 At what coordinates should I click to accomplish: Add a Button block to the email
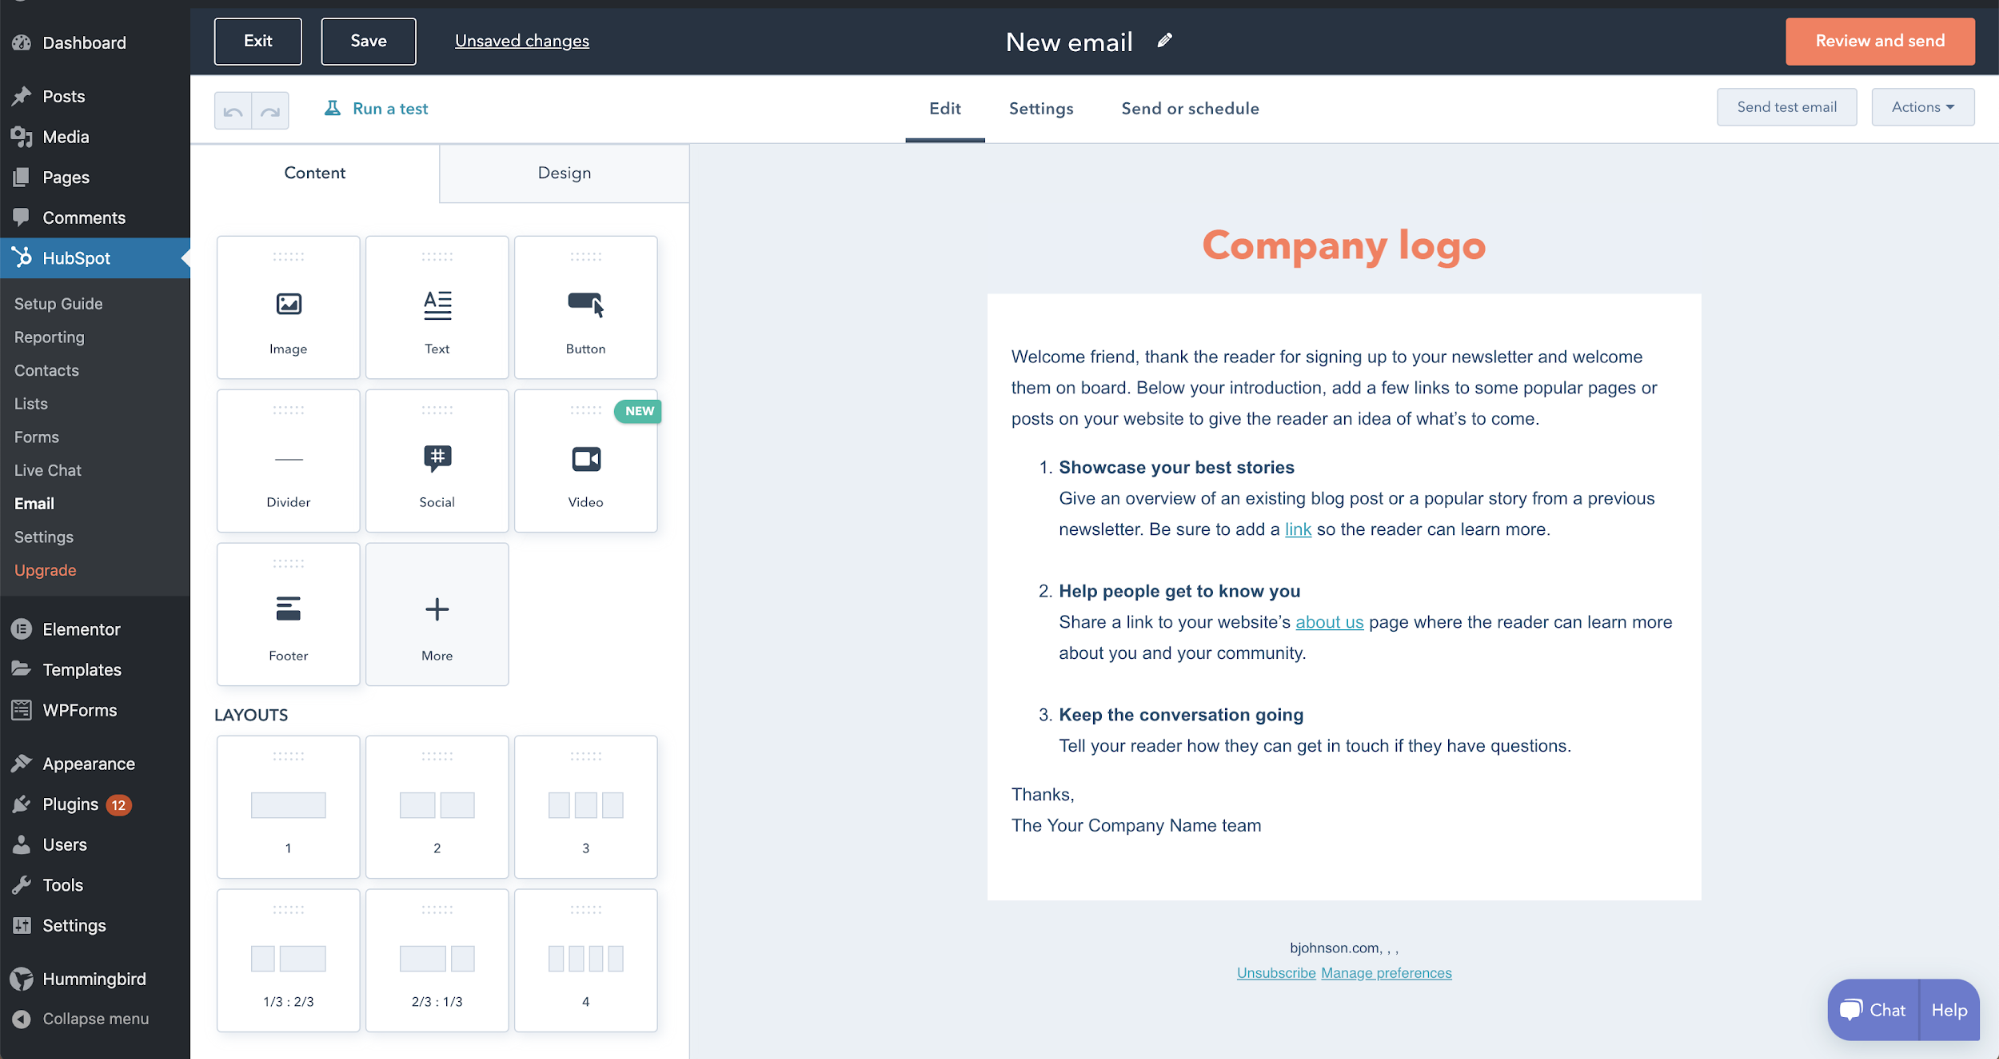pyautogui.click(x=585, y=307)
